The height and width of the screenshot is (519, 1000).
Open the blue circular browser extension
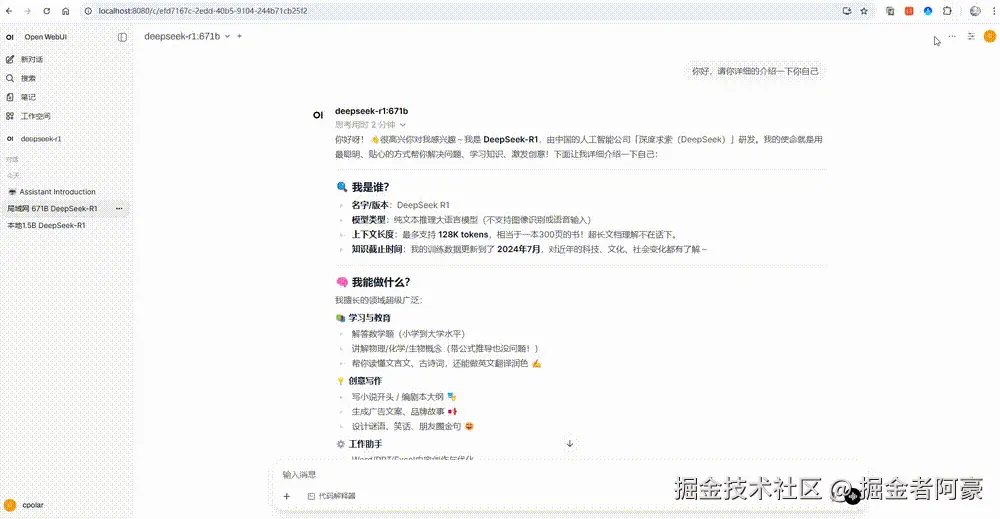click(x=928, y=11)
